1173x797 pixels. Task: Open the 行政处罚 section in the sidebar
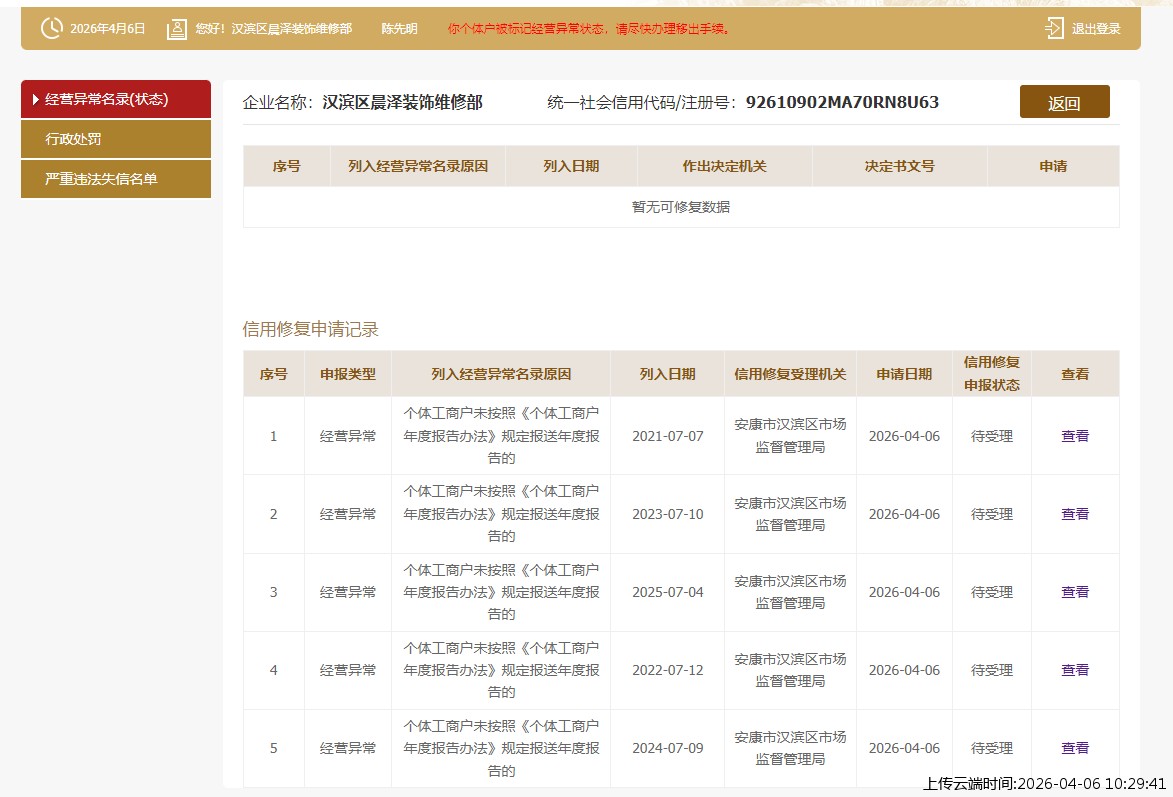click(115, 139)
